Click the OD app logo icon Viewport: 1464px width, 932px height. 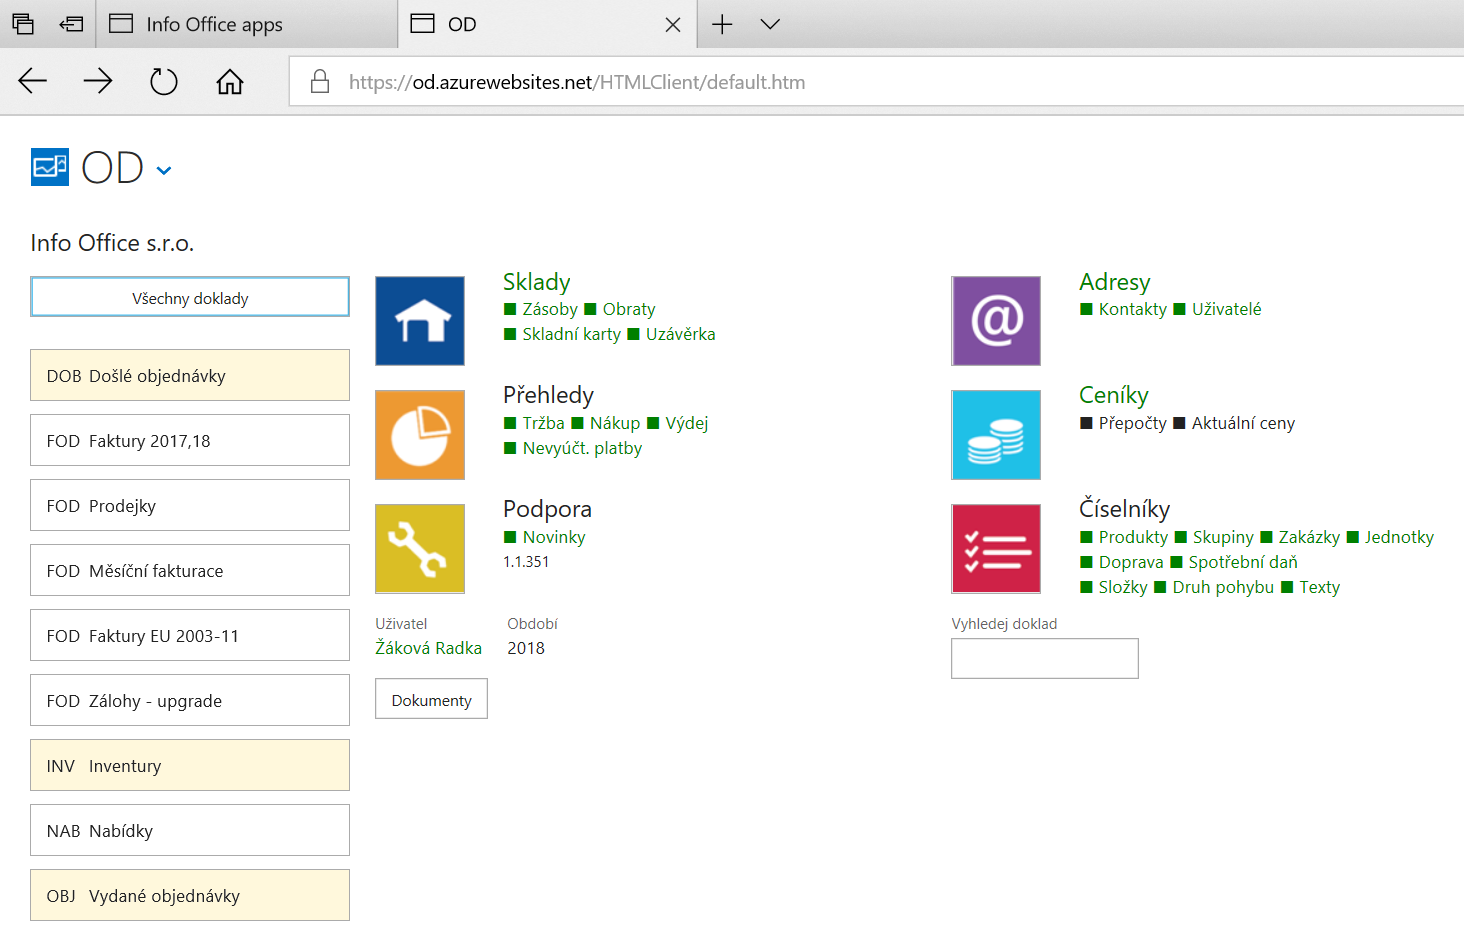[x=50, y=168]
